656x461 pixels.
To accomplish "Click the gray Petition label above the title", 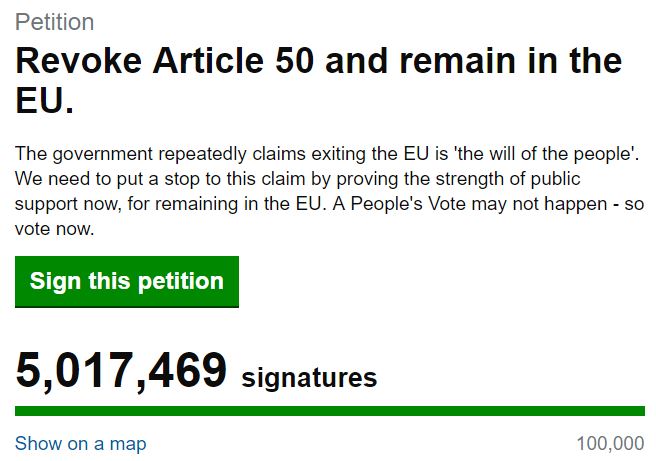I will 55,22.
